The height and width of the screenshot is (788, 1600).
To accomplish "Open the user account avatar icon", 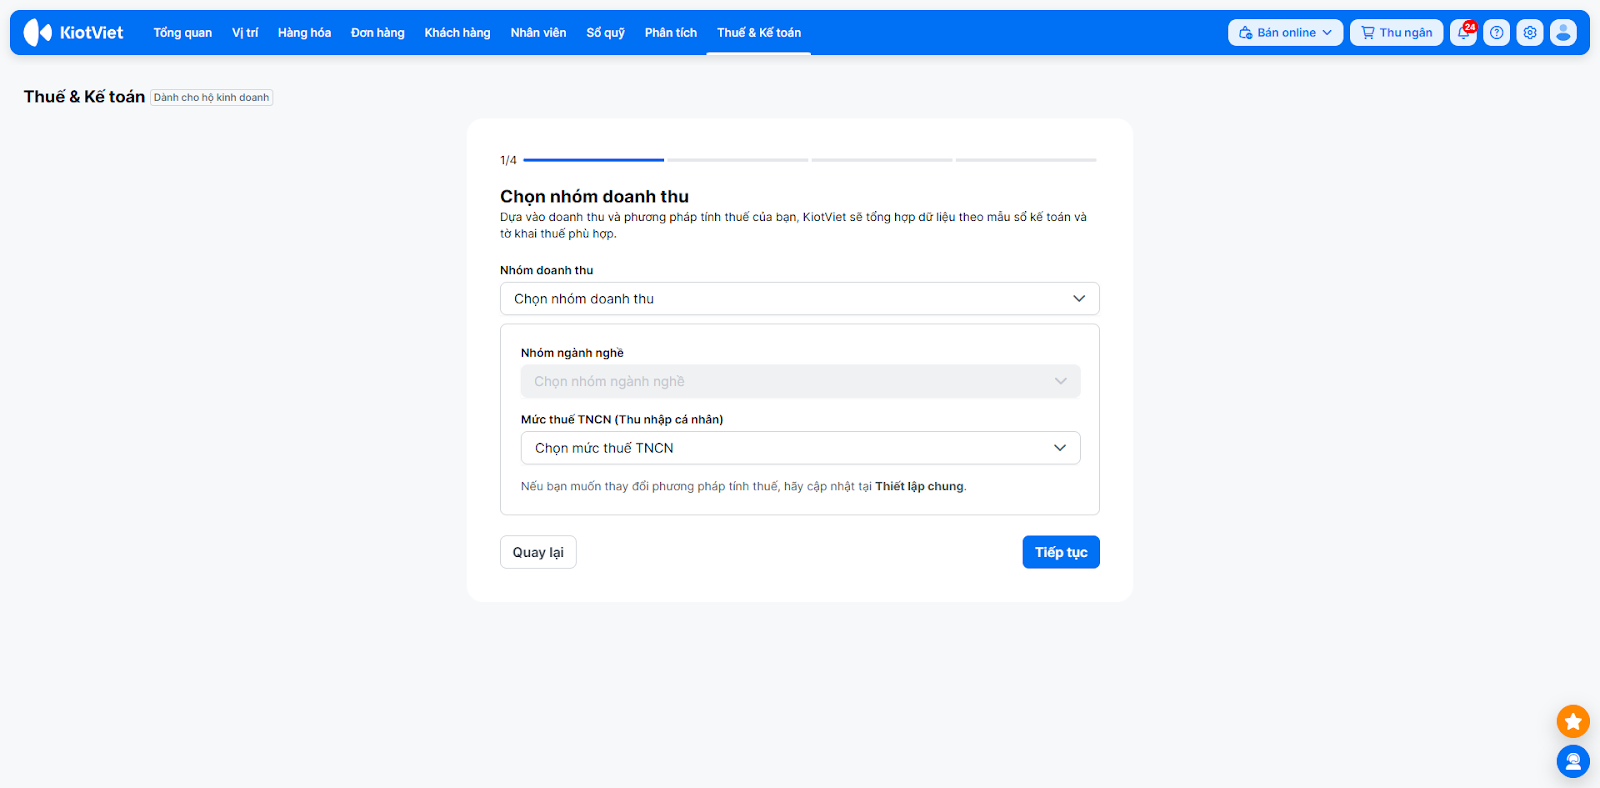I will coord(1563,33).
